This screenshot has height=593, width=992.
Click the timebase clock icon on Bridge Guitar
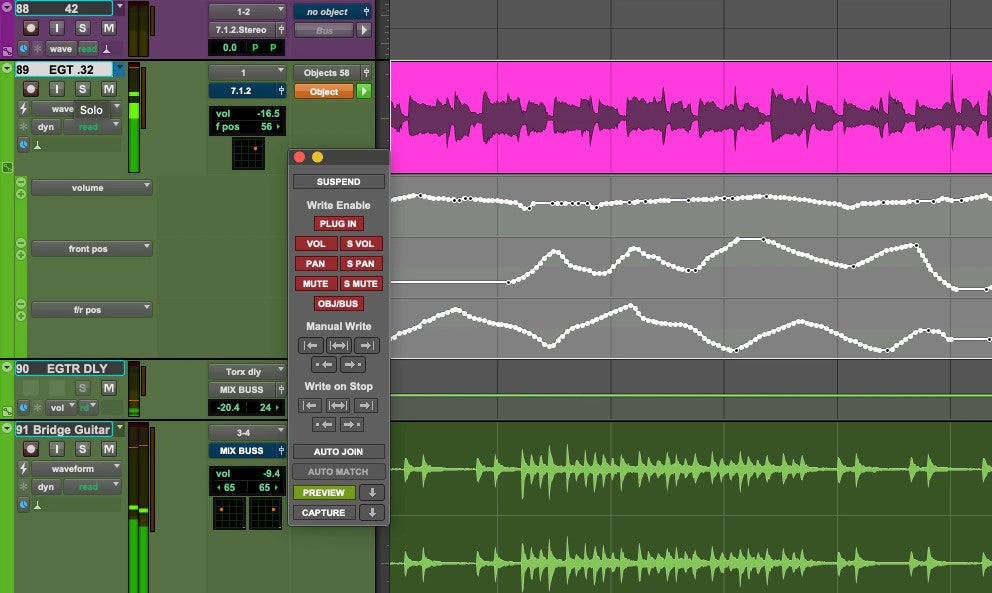23,505
